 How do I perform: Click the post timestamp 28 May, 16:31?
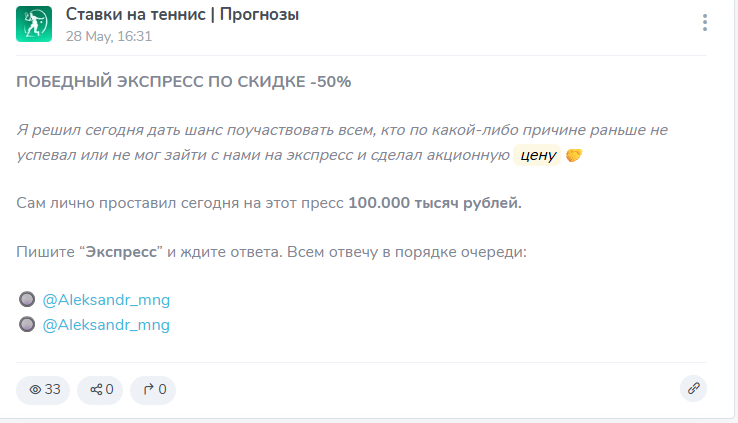(109, 36)
